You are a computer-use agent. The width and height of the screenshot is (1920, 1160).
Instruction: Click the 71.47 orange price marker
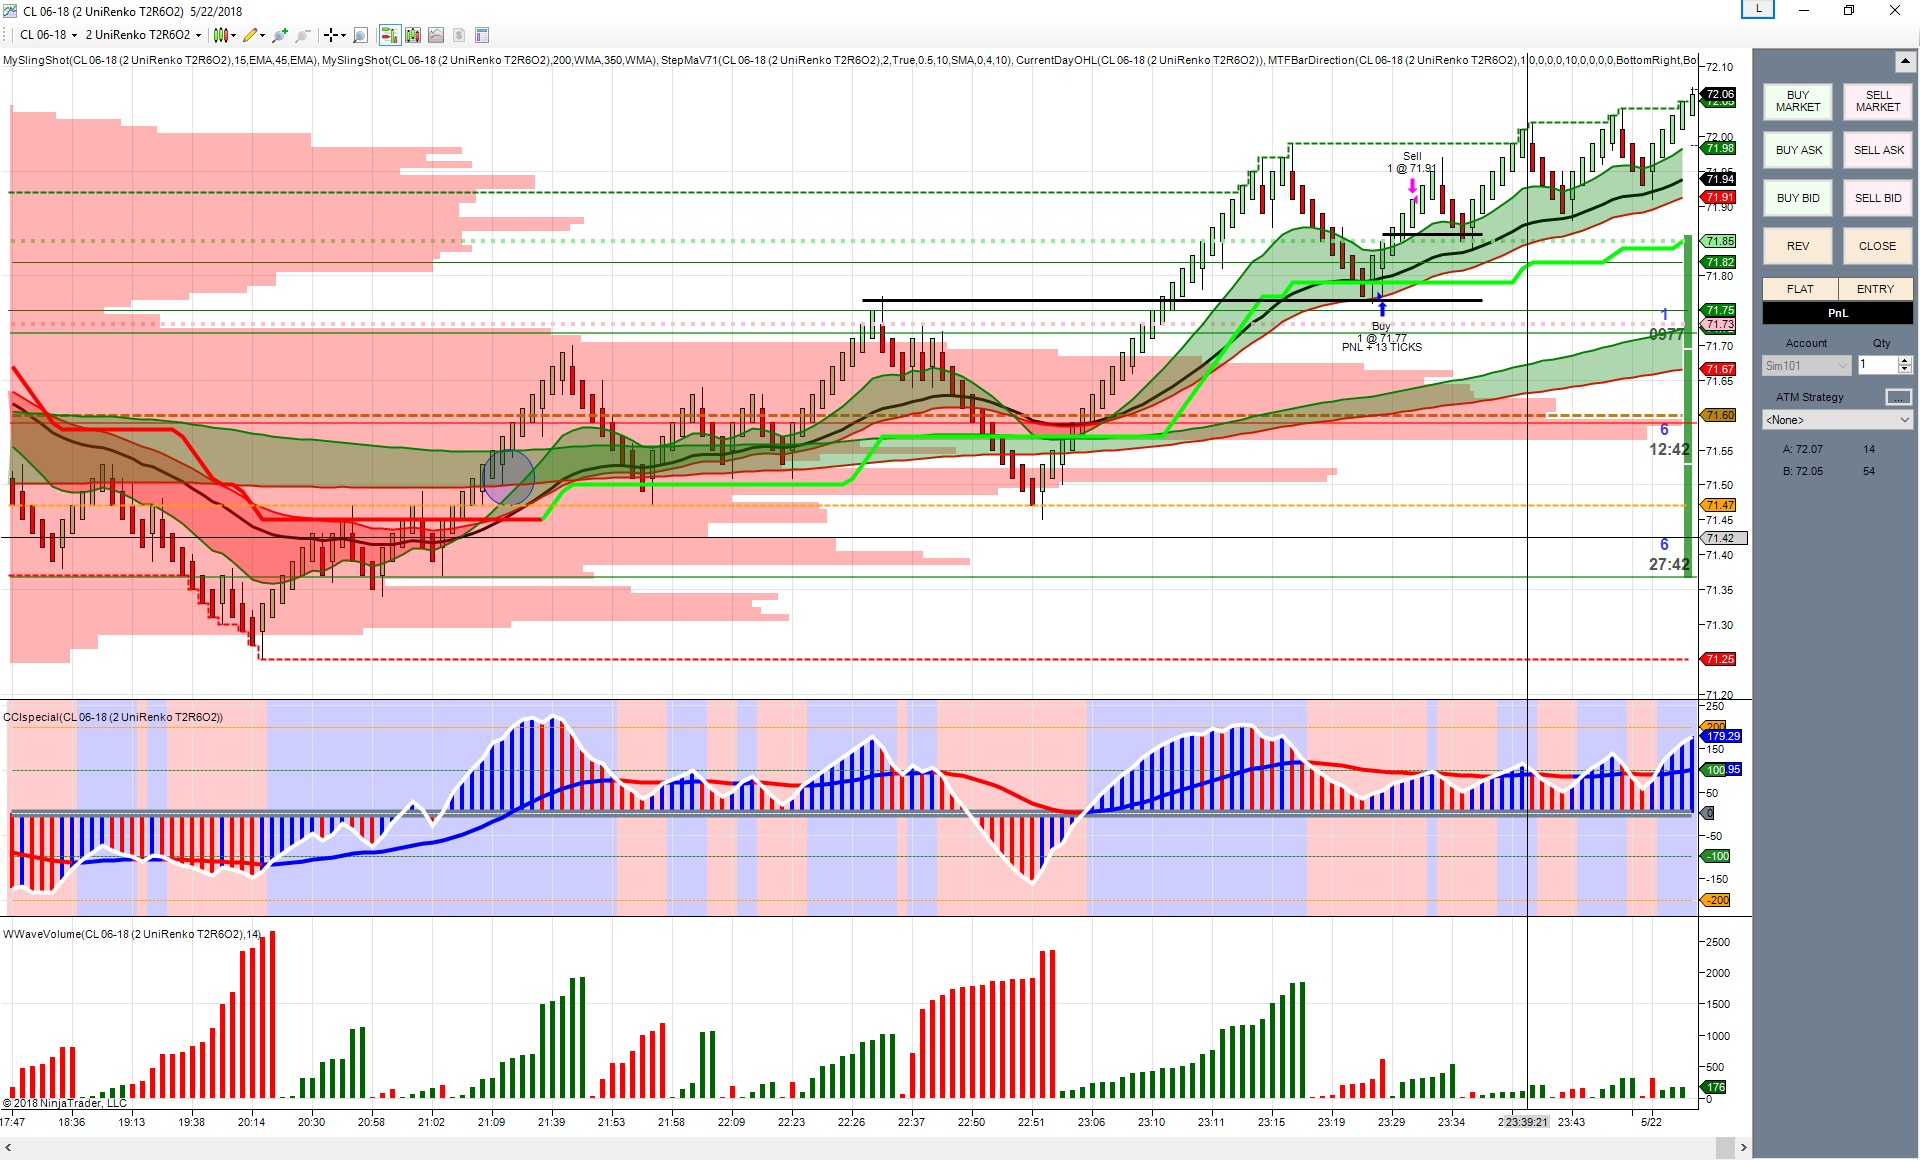(1720, 505)
